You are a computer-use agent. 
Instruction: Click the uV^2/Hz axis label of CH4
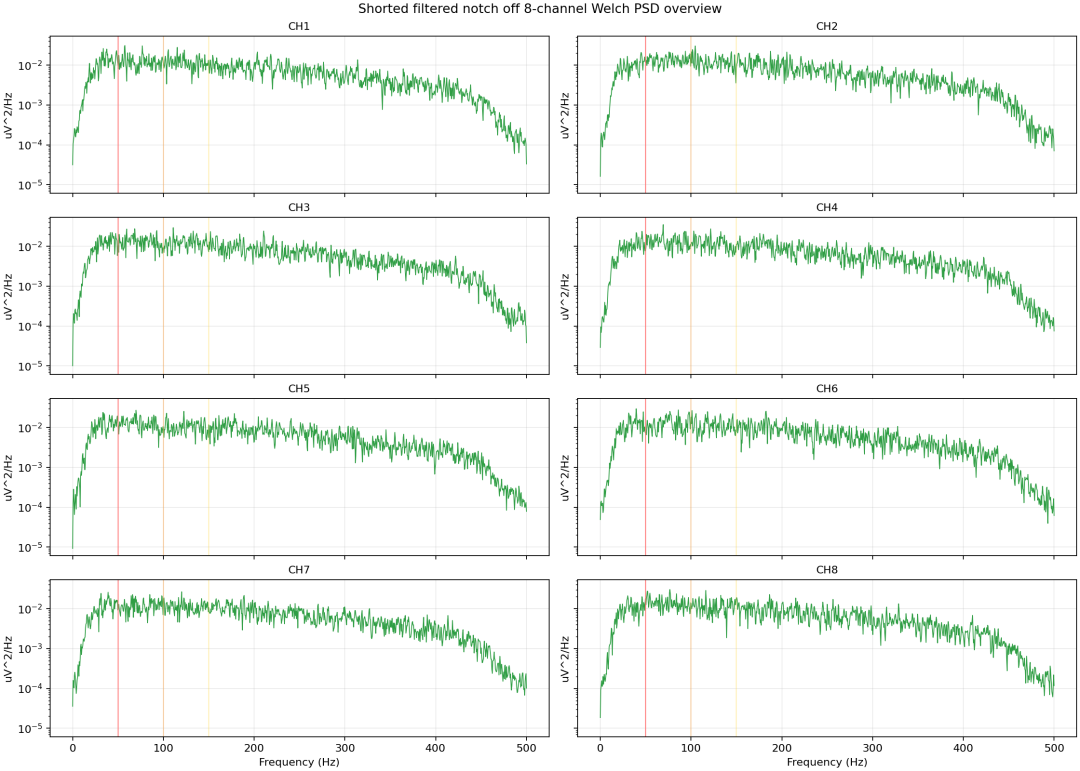(565, 296)
